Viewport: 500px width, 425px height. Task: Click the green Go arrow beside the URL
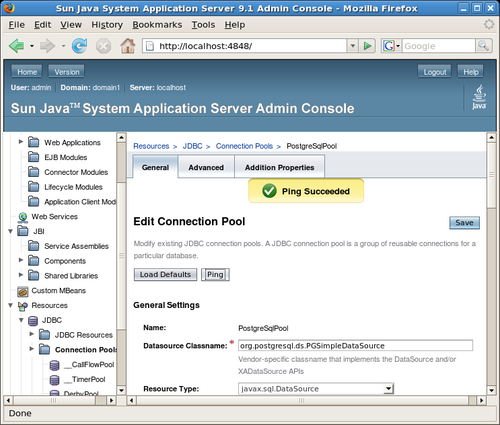click(x=367, y=46)
